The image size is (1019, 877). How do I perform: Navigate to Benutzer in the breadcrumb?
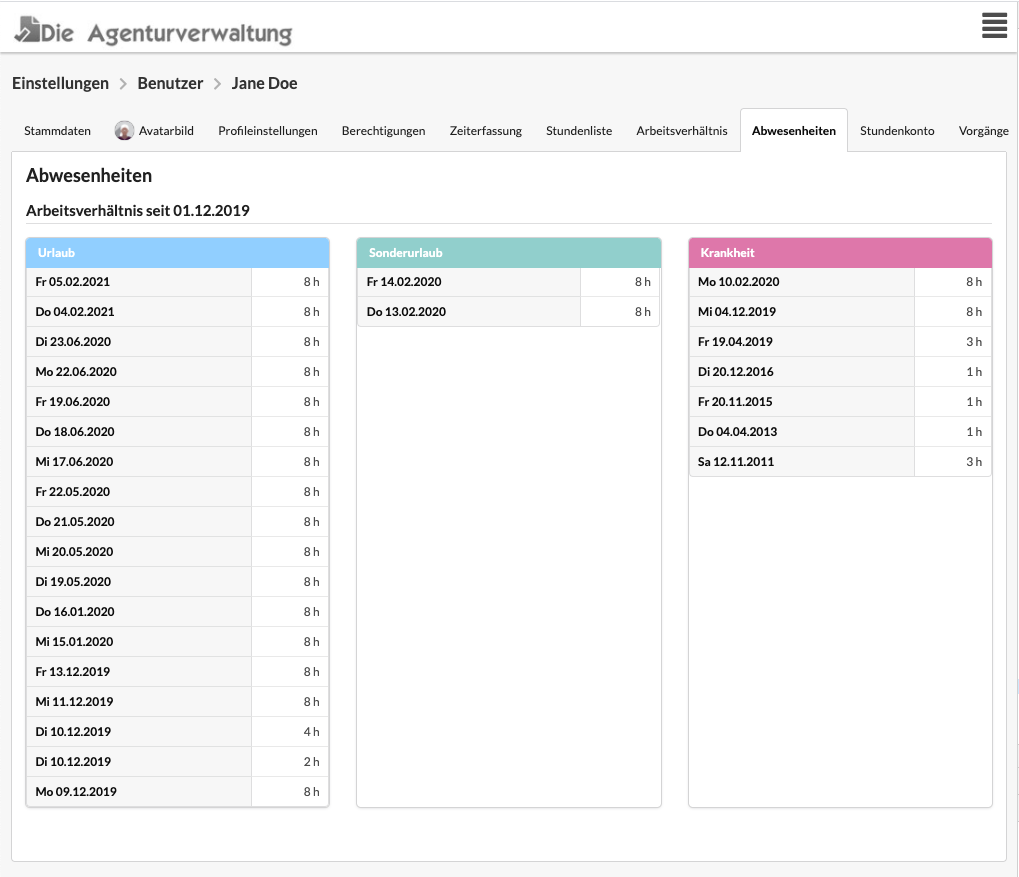[170, 83]
